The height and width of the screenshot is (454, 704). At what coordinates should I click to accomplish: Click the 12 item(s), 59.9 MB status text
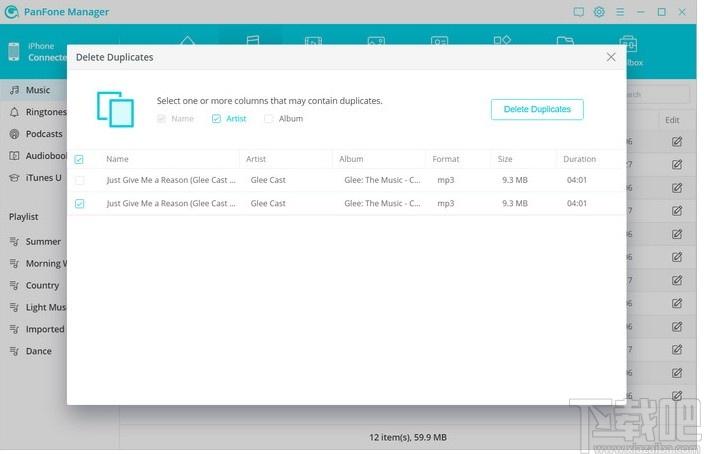coord(408,437)
